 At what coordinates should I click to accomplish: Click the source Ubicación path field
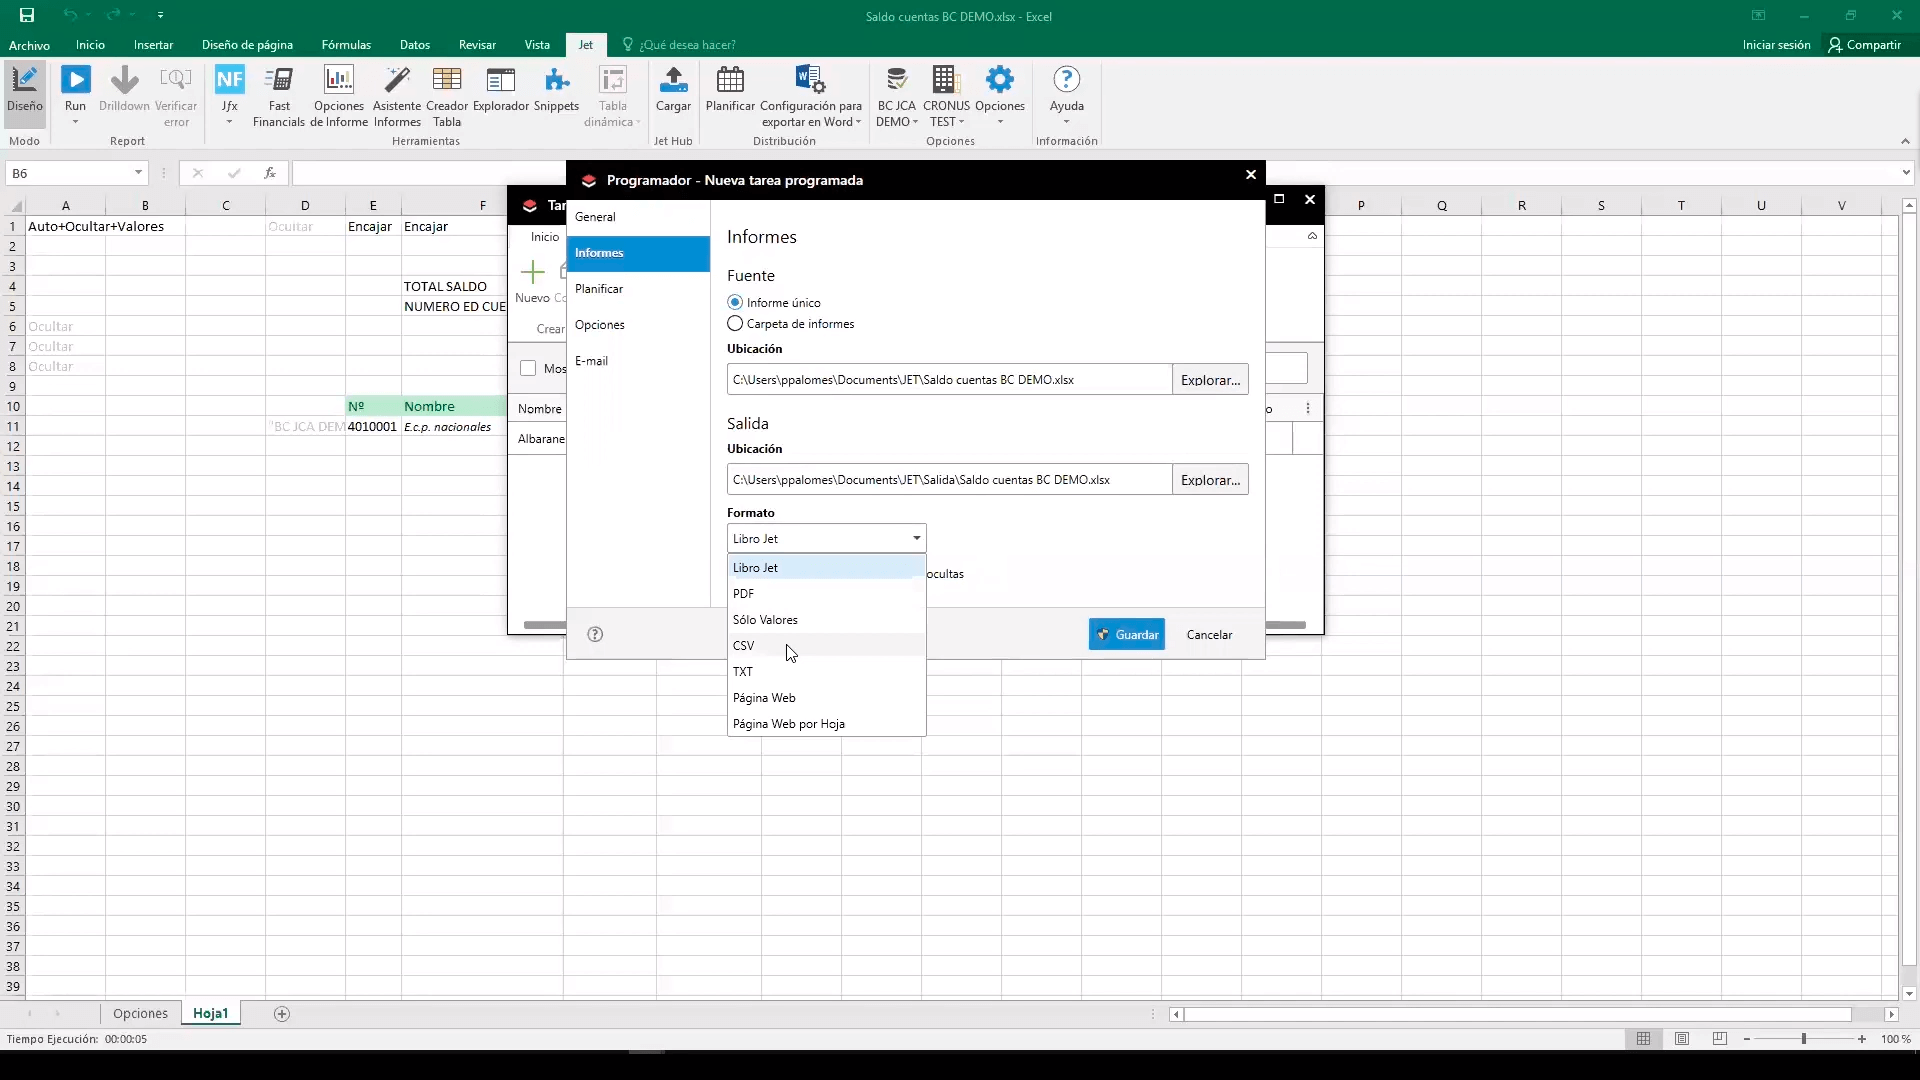[x=948, y=380]
